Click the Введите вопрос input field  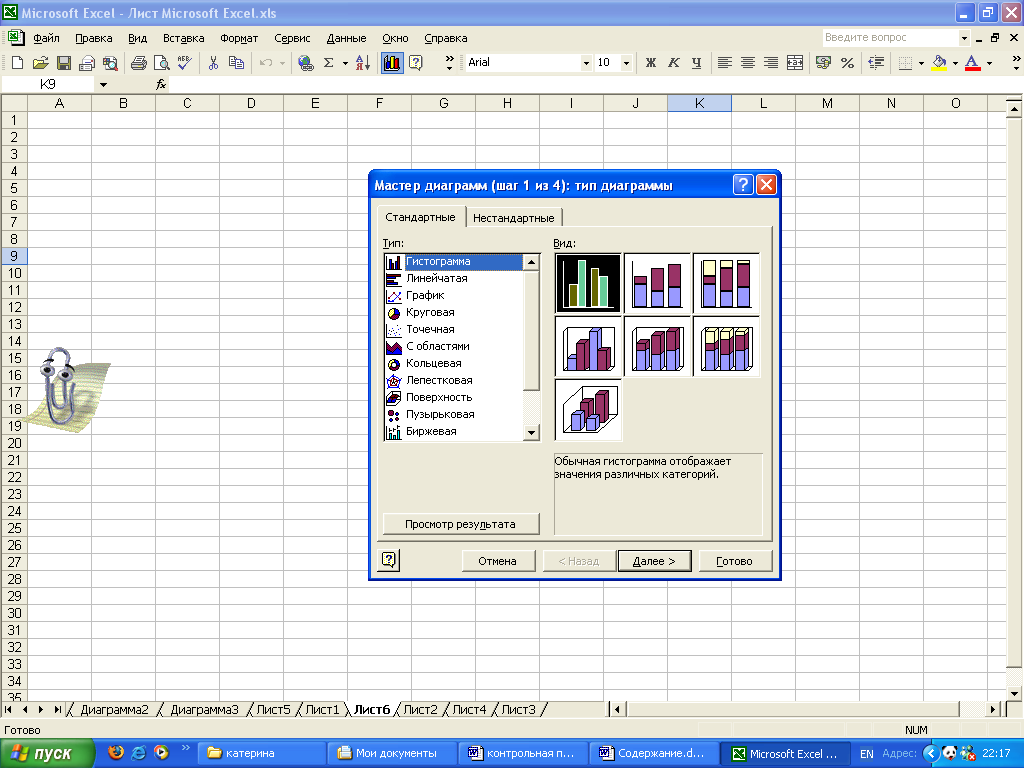(x=889, y=38)
